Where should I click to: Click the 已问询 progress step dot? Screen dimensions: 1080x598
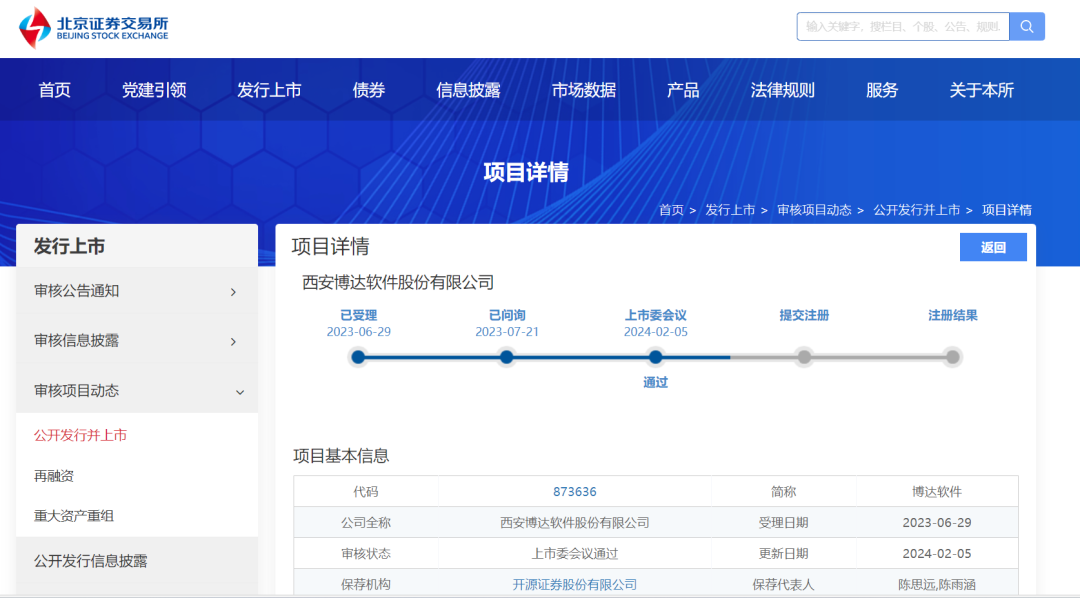coord(506,357)
